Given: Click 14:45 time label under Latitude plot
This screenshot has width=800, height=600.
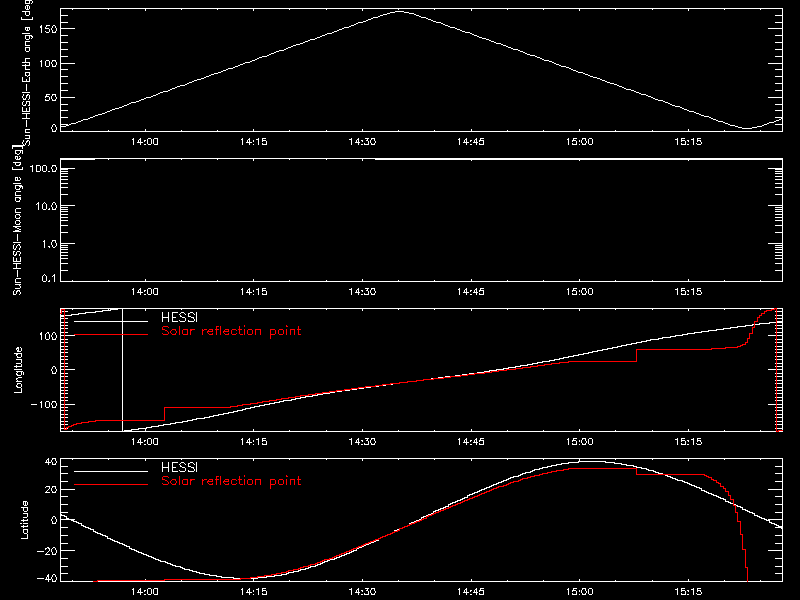Looking at the screenshot, I should click(471, 592).
